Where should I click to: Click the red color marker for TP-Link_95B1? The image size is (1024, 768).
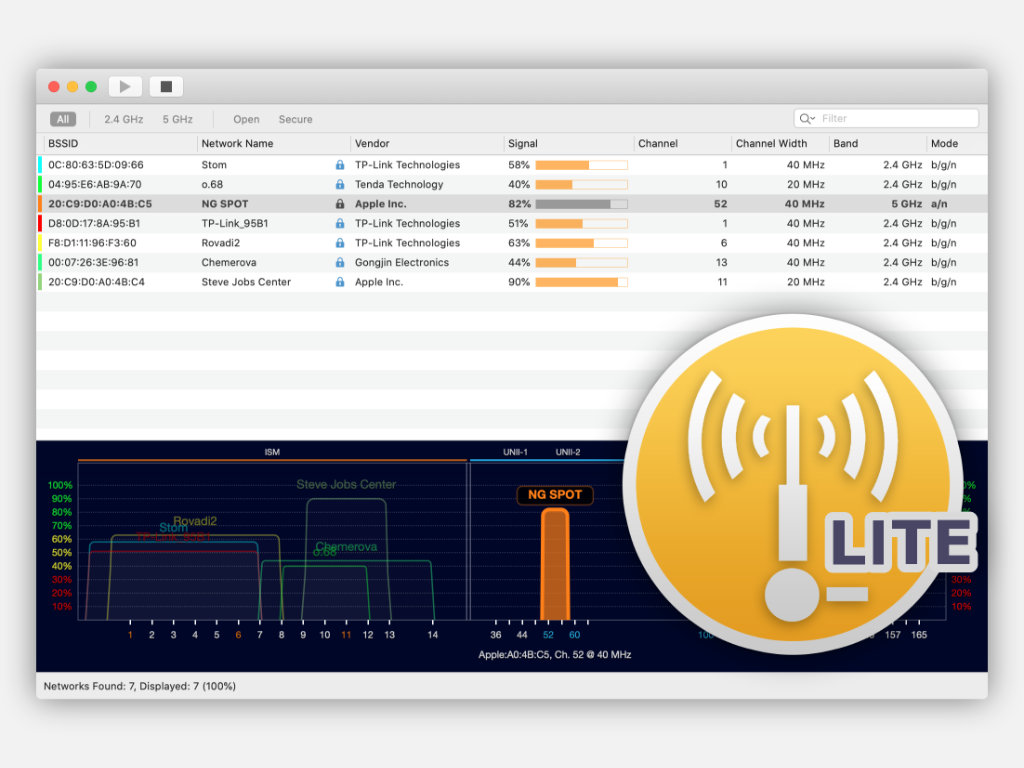click(40, 223)
